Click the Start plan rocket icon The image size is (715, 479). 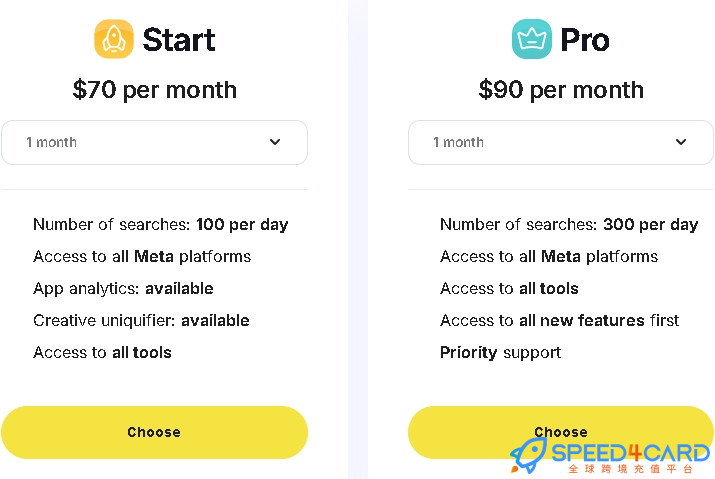point(114,39)
